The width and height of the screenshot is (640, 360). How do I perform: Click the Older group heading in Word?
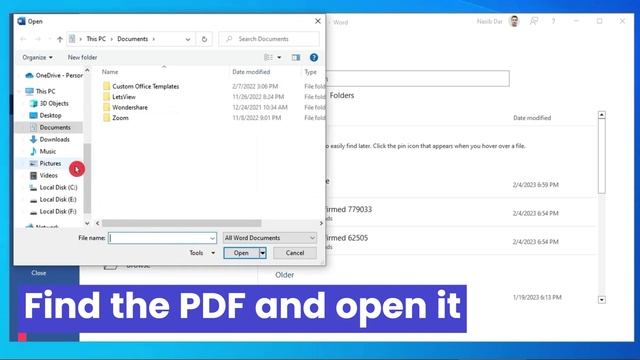284,275
